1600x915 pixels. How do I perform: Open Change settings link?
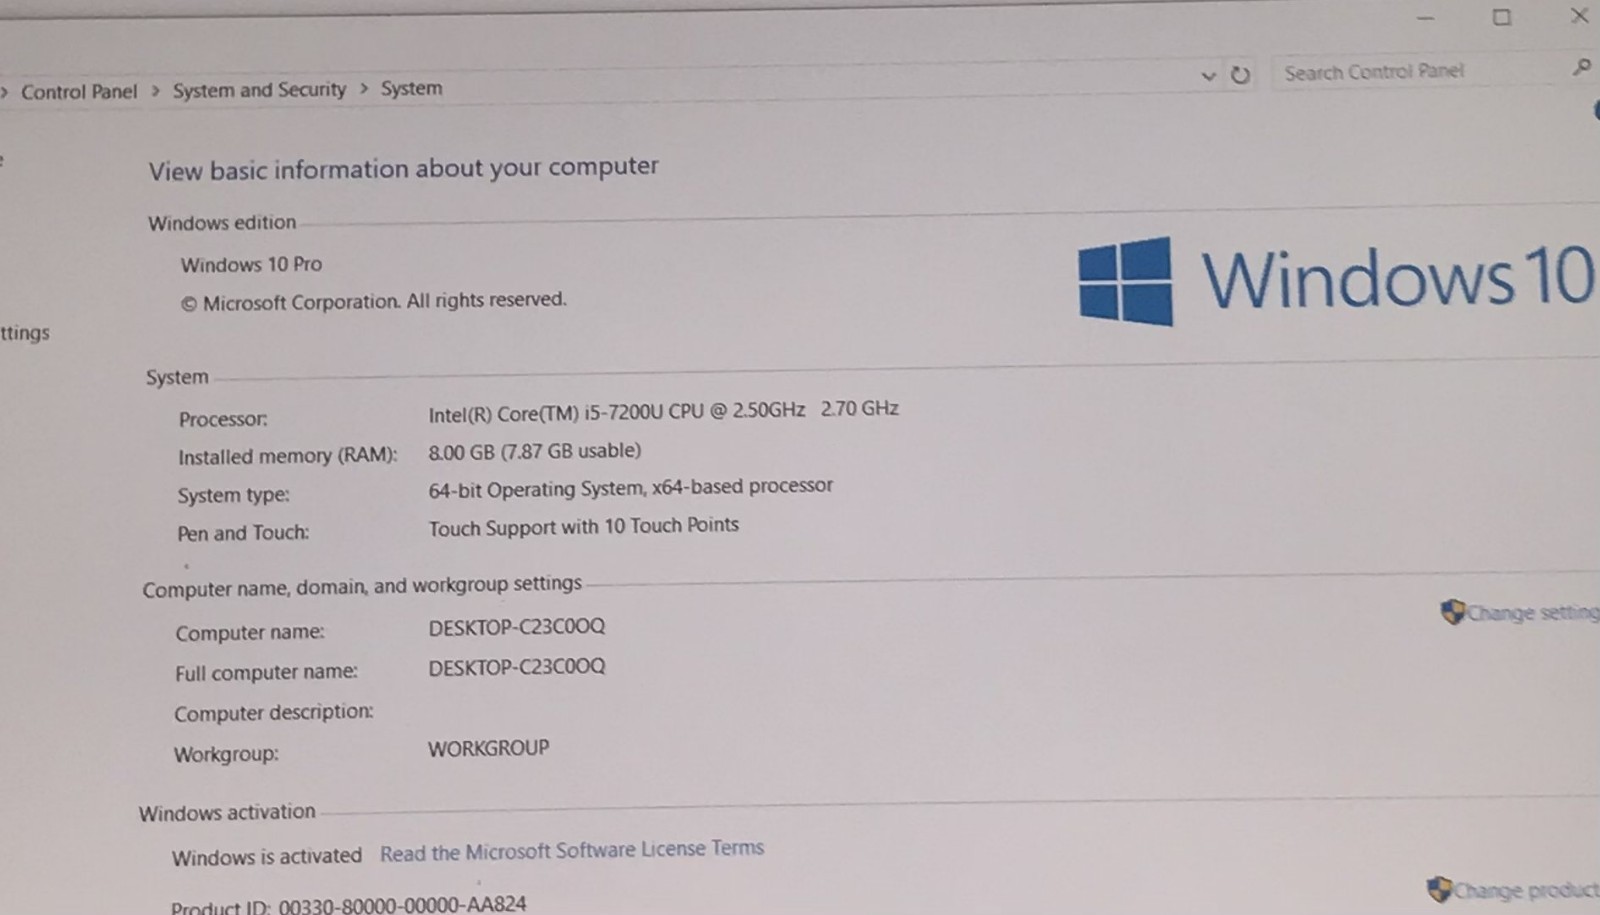coord(1533,612)
